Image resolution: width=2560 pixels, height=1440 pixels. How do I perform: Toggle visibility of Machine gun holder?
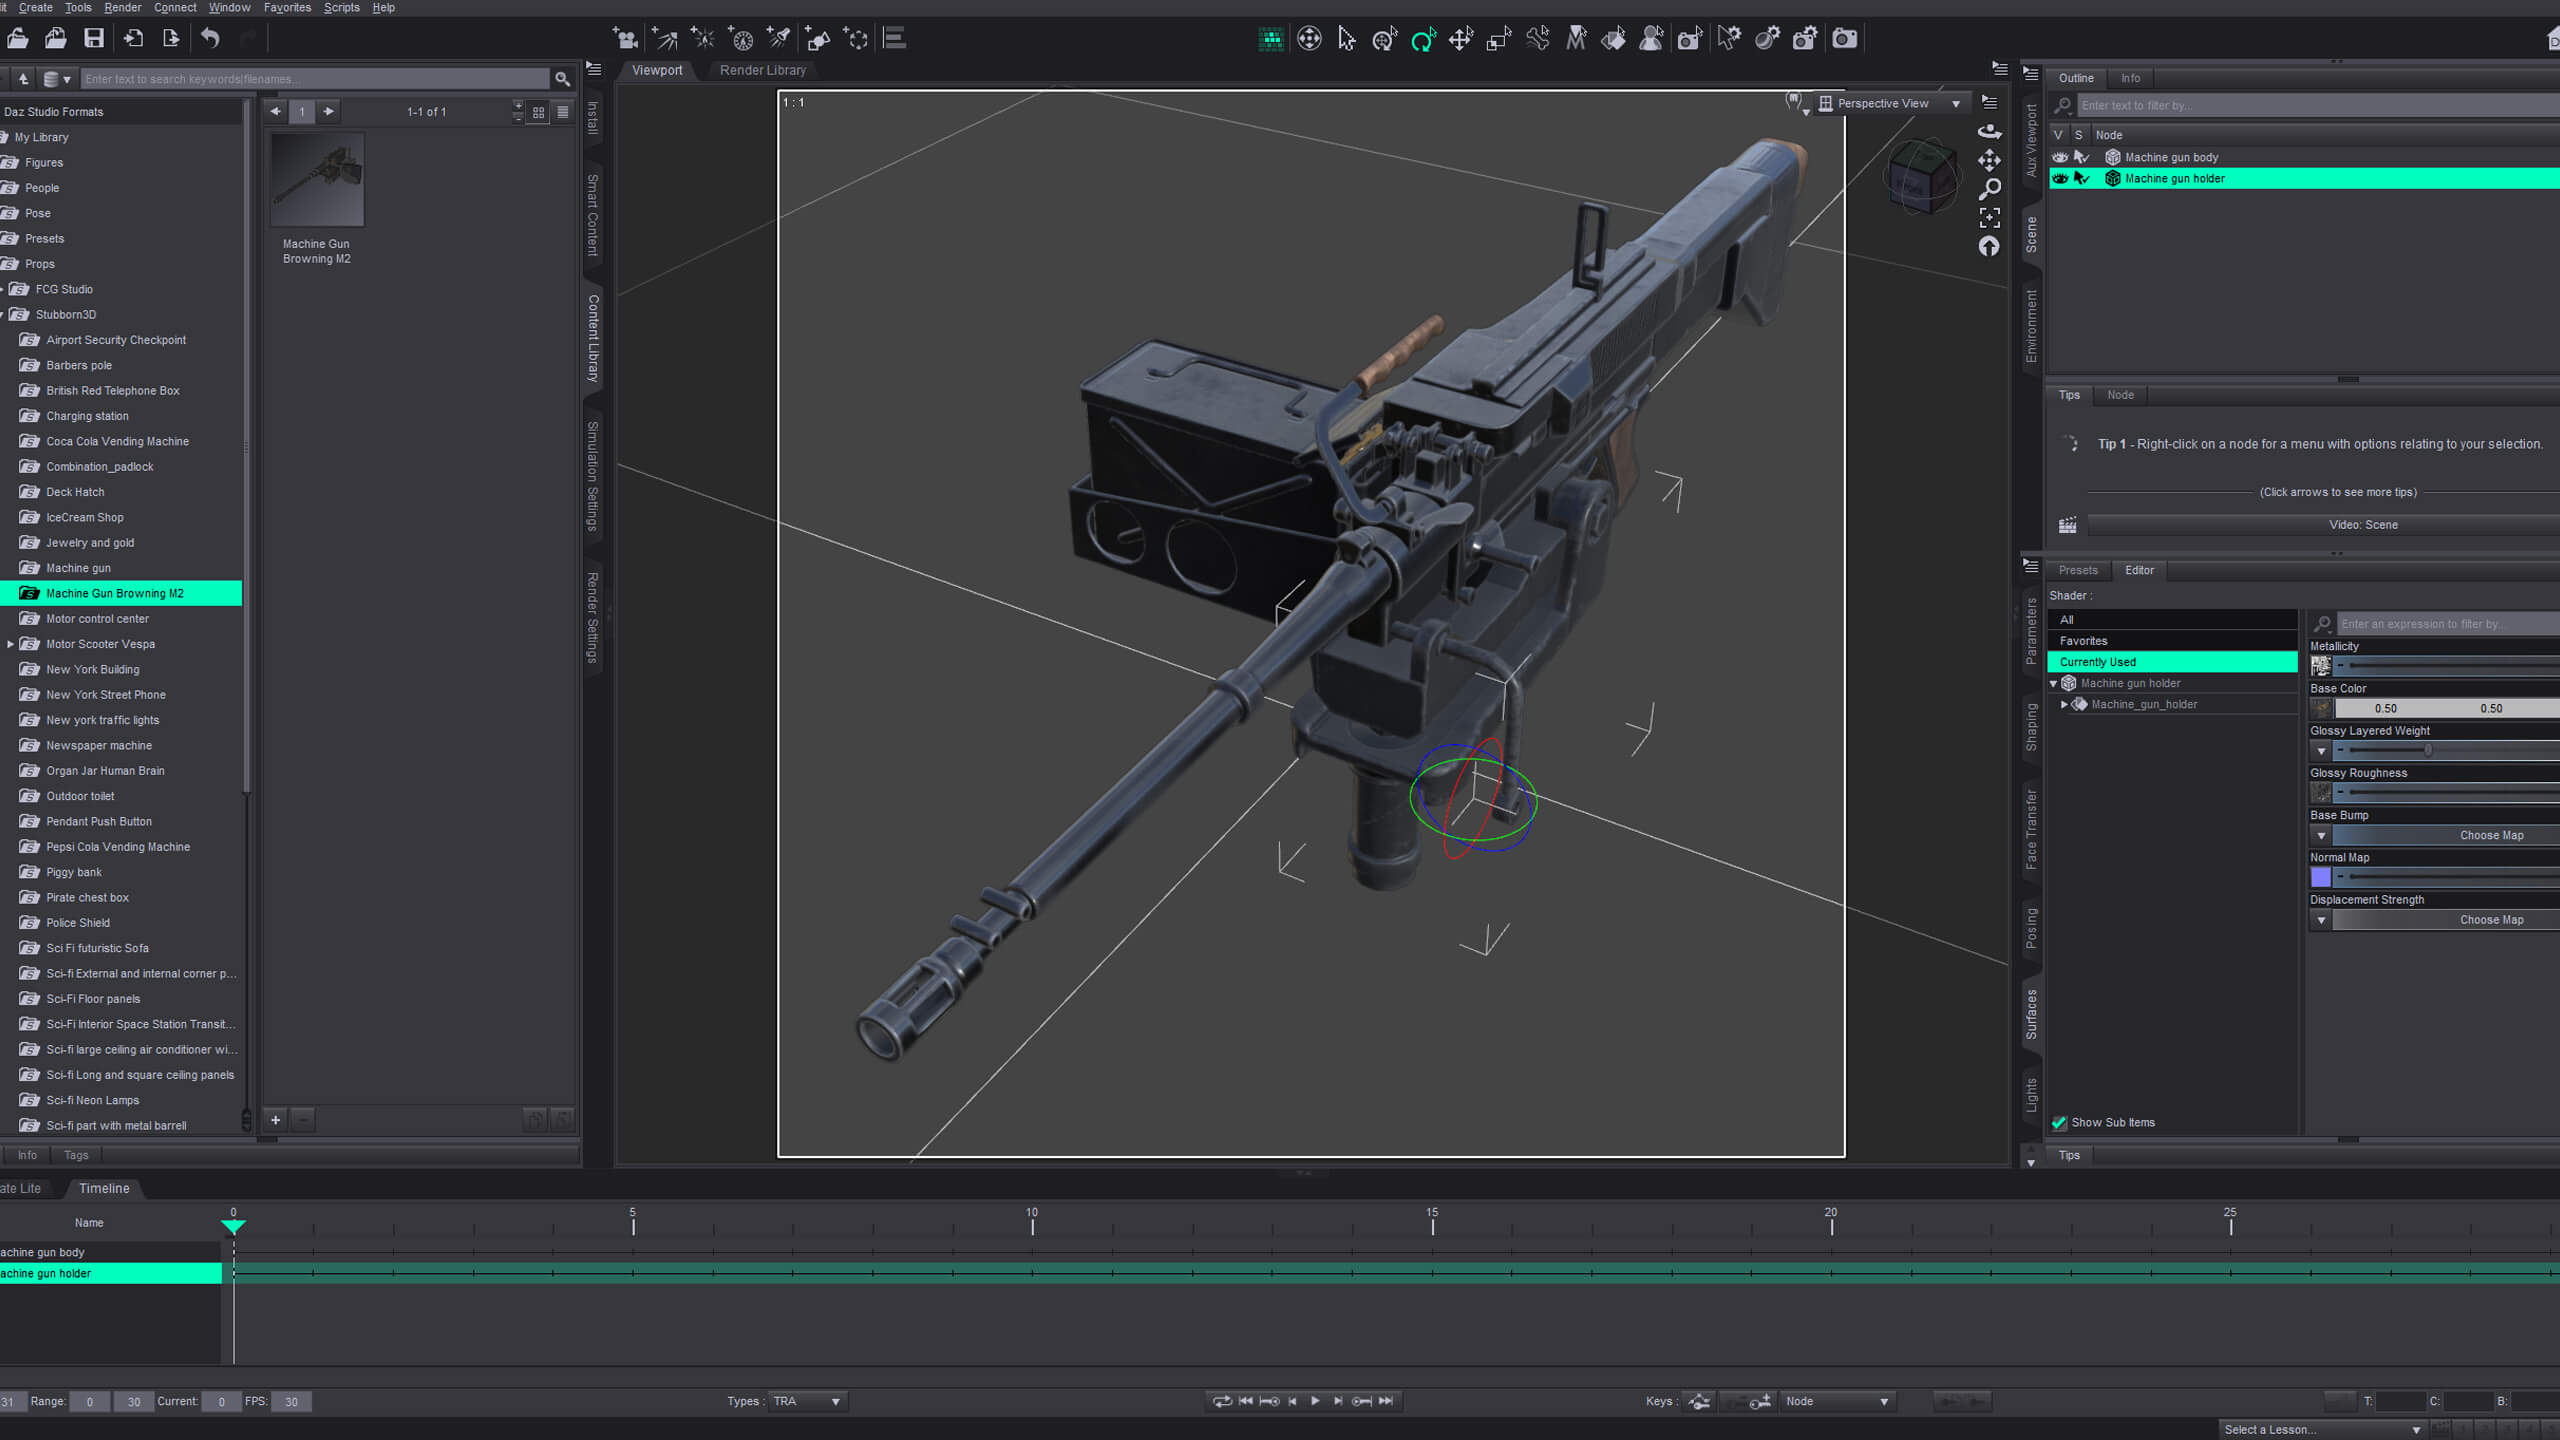click(x=2060, y=178)
